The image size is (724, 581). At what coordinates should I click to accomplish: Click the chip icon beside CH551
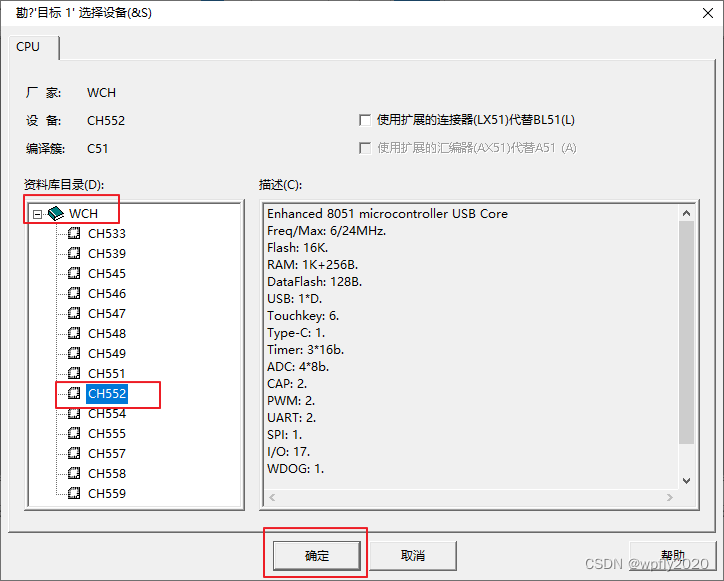74,373
